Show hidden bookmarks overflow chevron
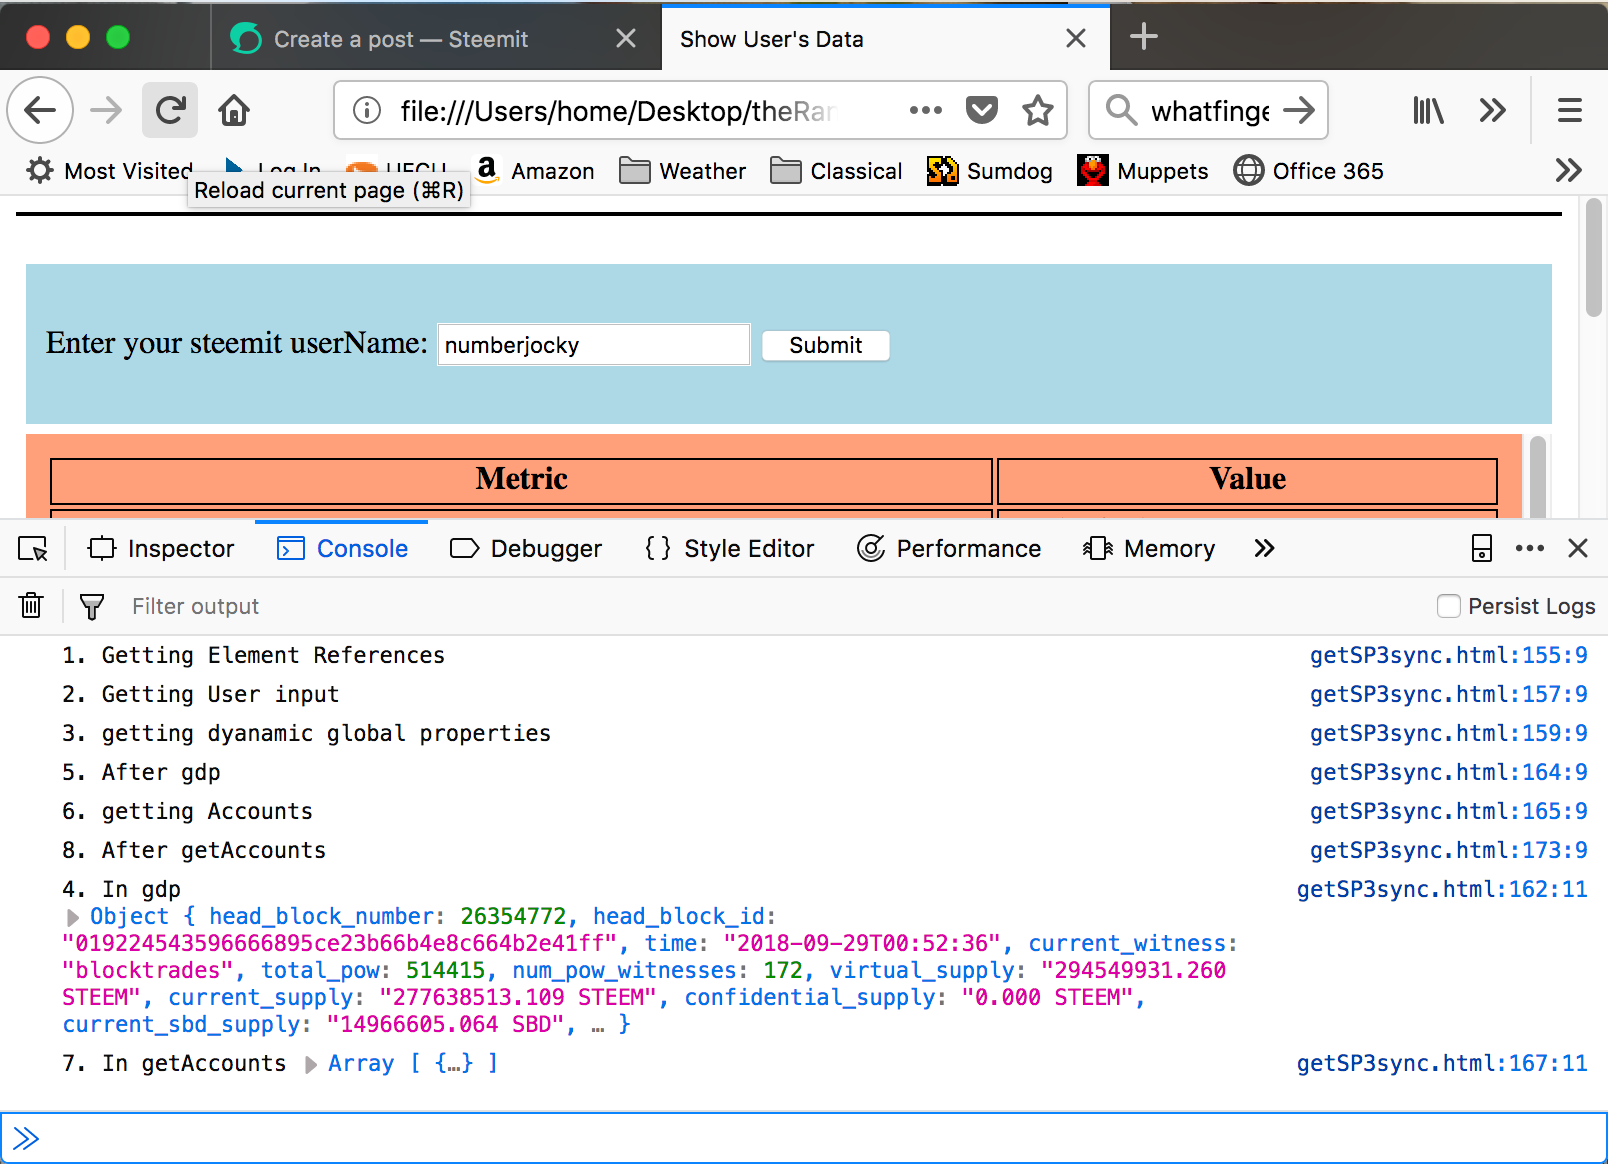 [x=1568, y=171]
